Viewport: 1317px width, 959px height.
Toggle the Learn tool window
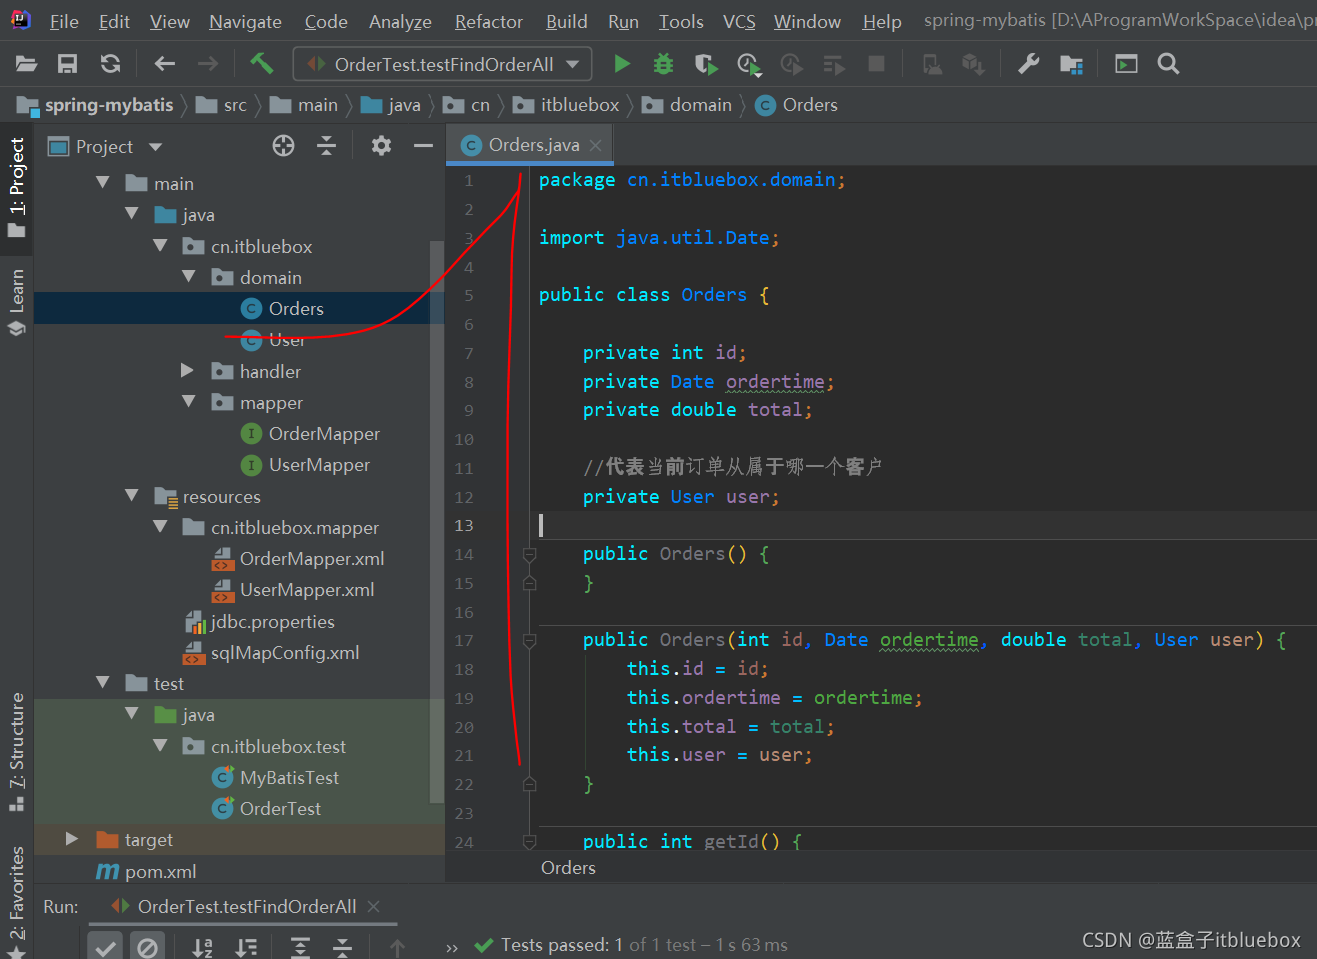16,302
